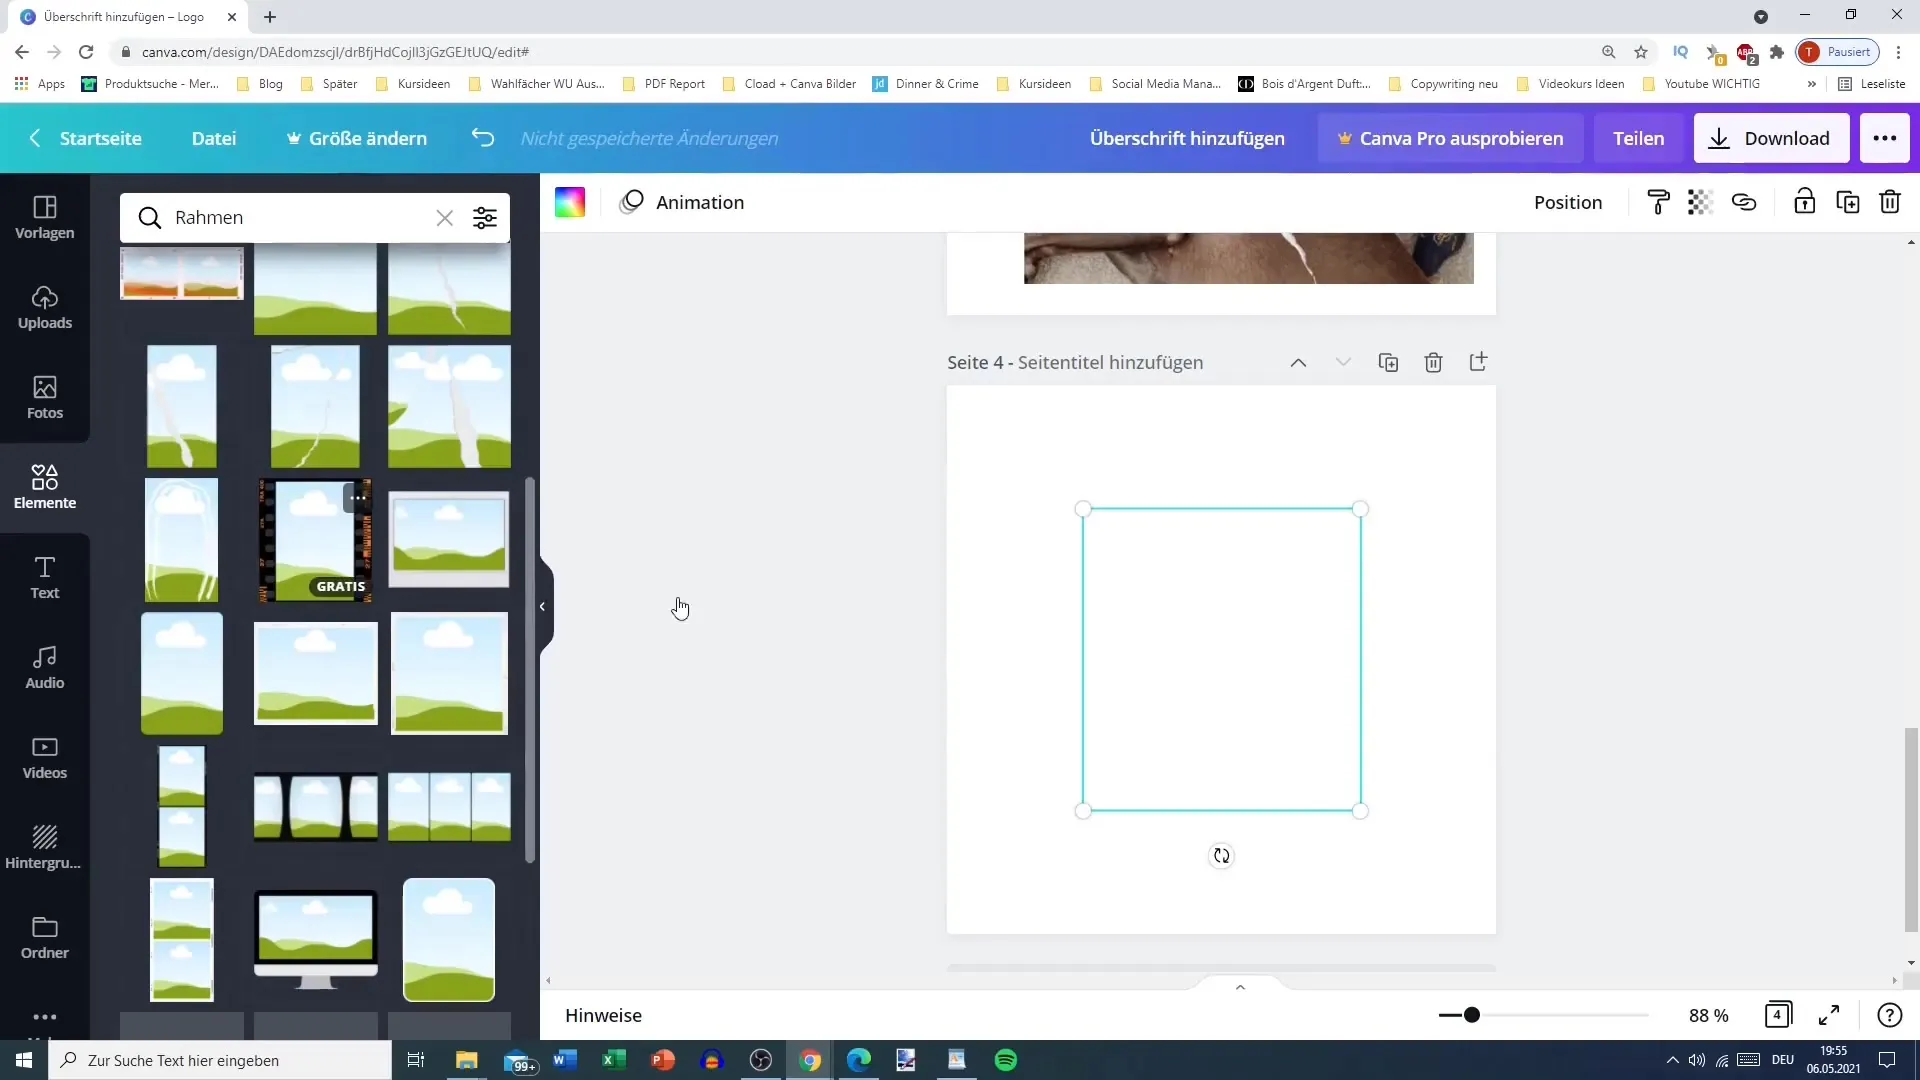This screenshot has width=1920, height=1080.
Task: Click the lock icon in toolbar
Action: click(1805, 202)
